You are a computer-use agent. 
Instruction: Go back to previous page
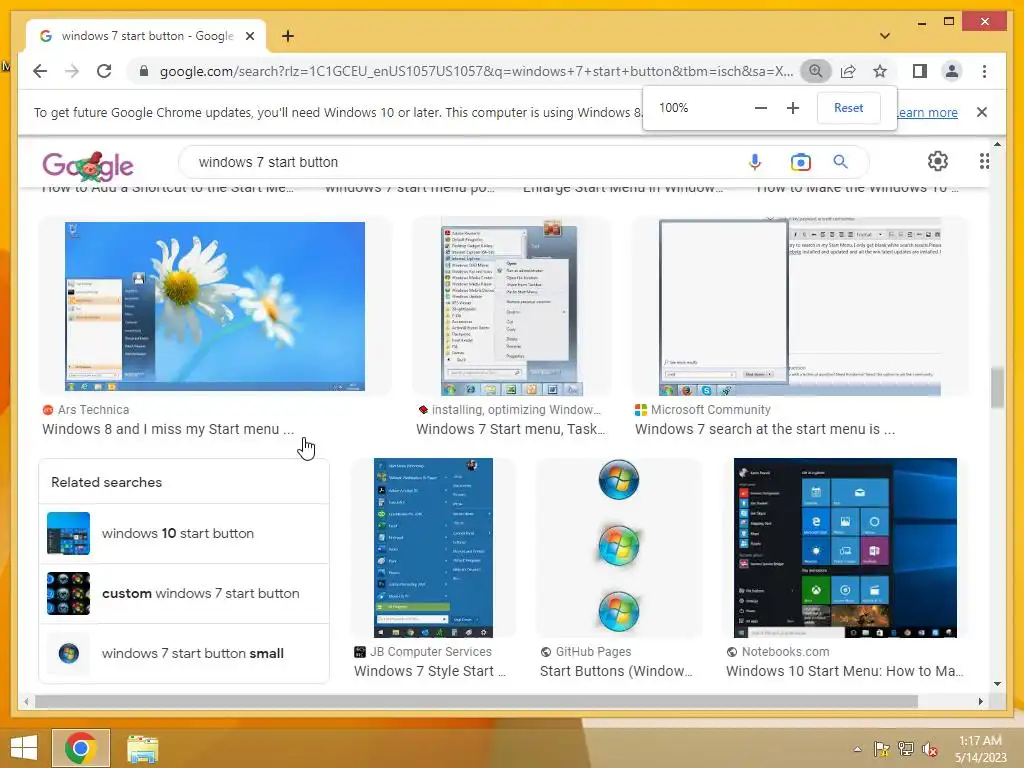pos(40,71)
